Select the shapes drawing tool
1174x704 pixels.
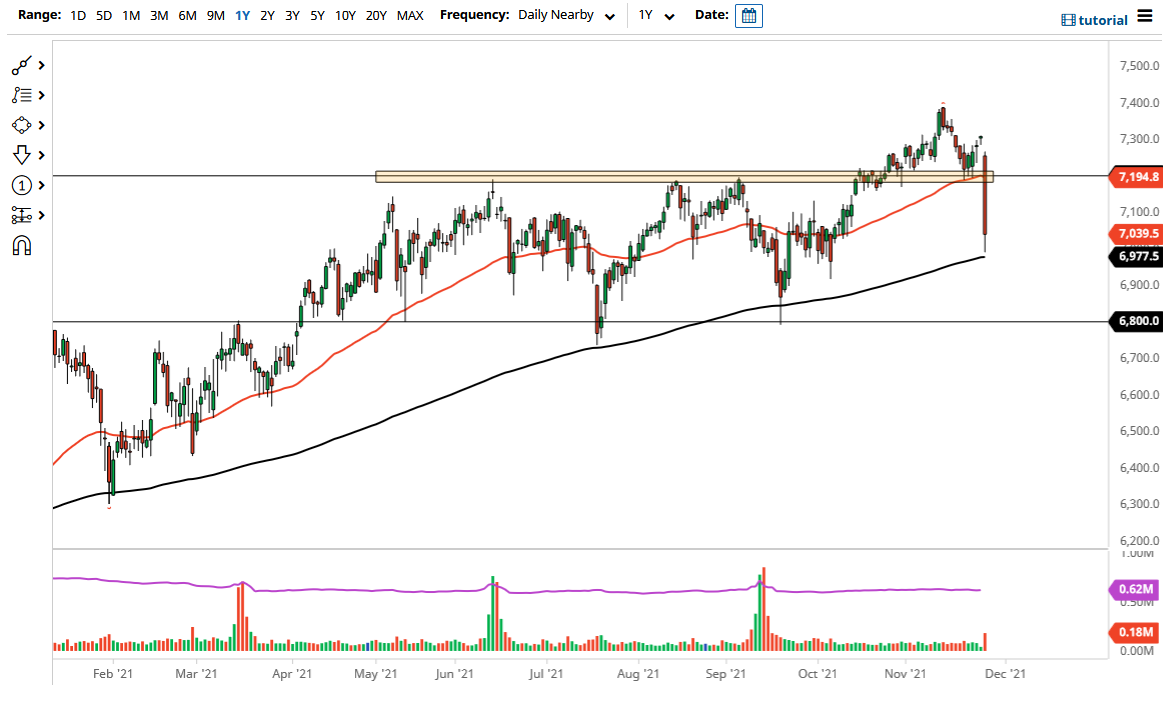click(x=22, y=125)
